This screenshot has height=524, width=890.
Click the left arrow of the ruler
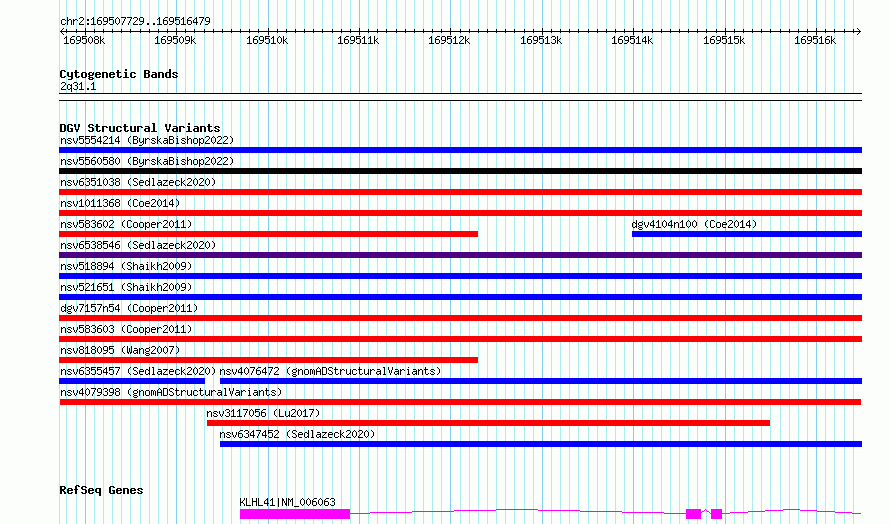coord(62,32)
